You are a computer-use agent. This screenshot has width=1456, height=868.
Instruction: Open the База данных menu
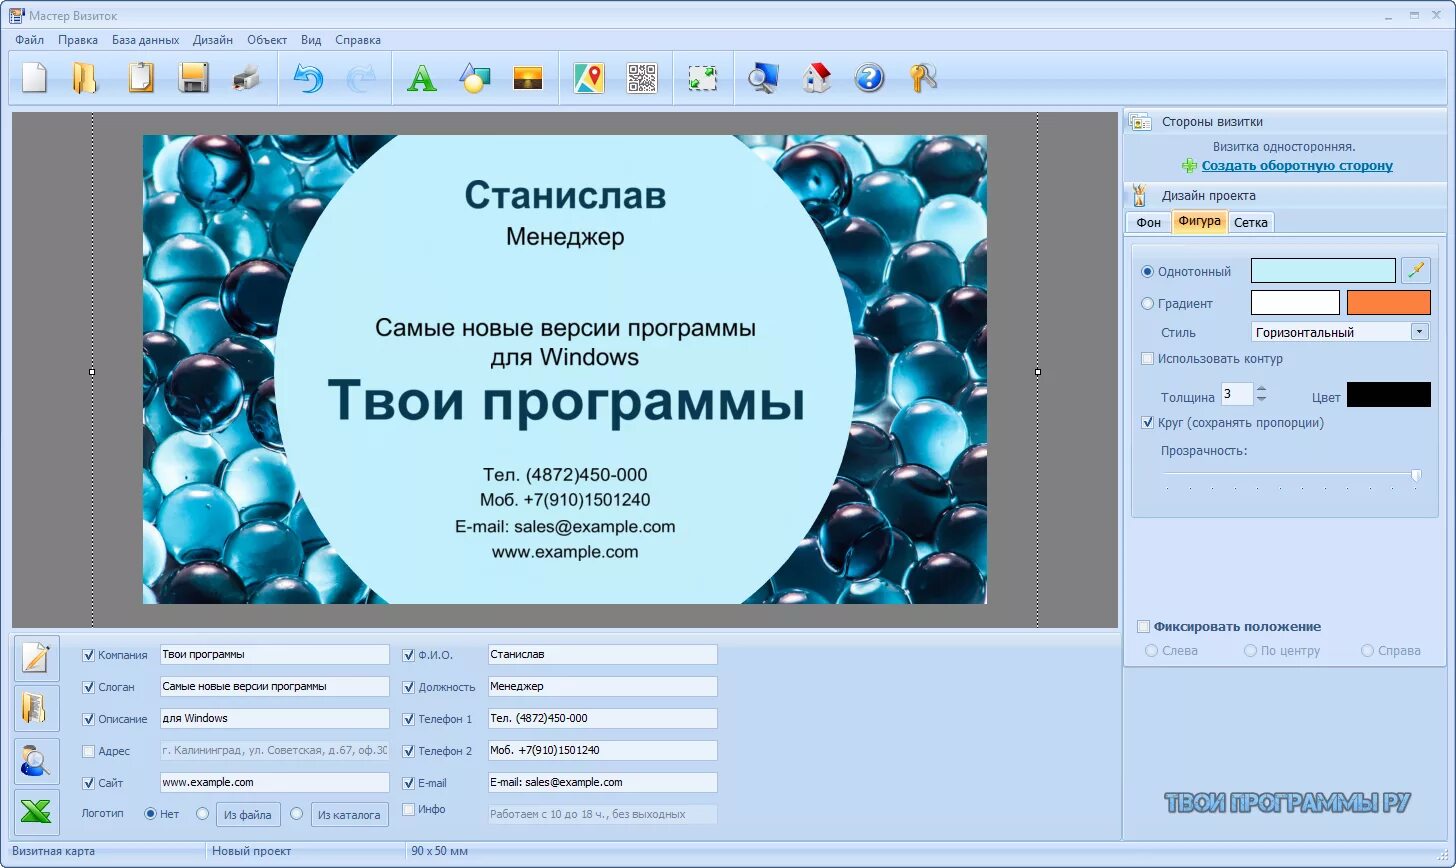[x=145, y=40]
